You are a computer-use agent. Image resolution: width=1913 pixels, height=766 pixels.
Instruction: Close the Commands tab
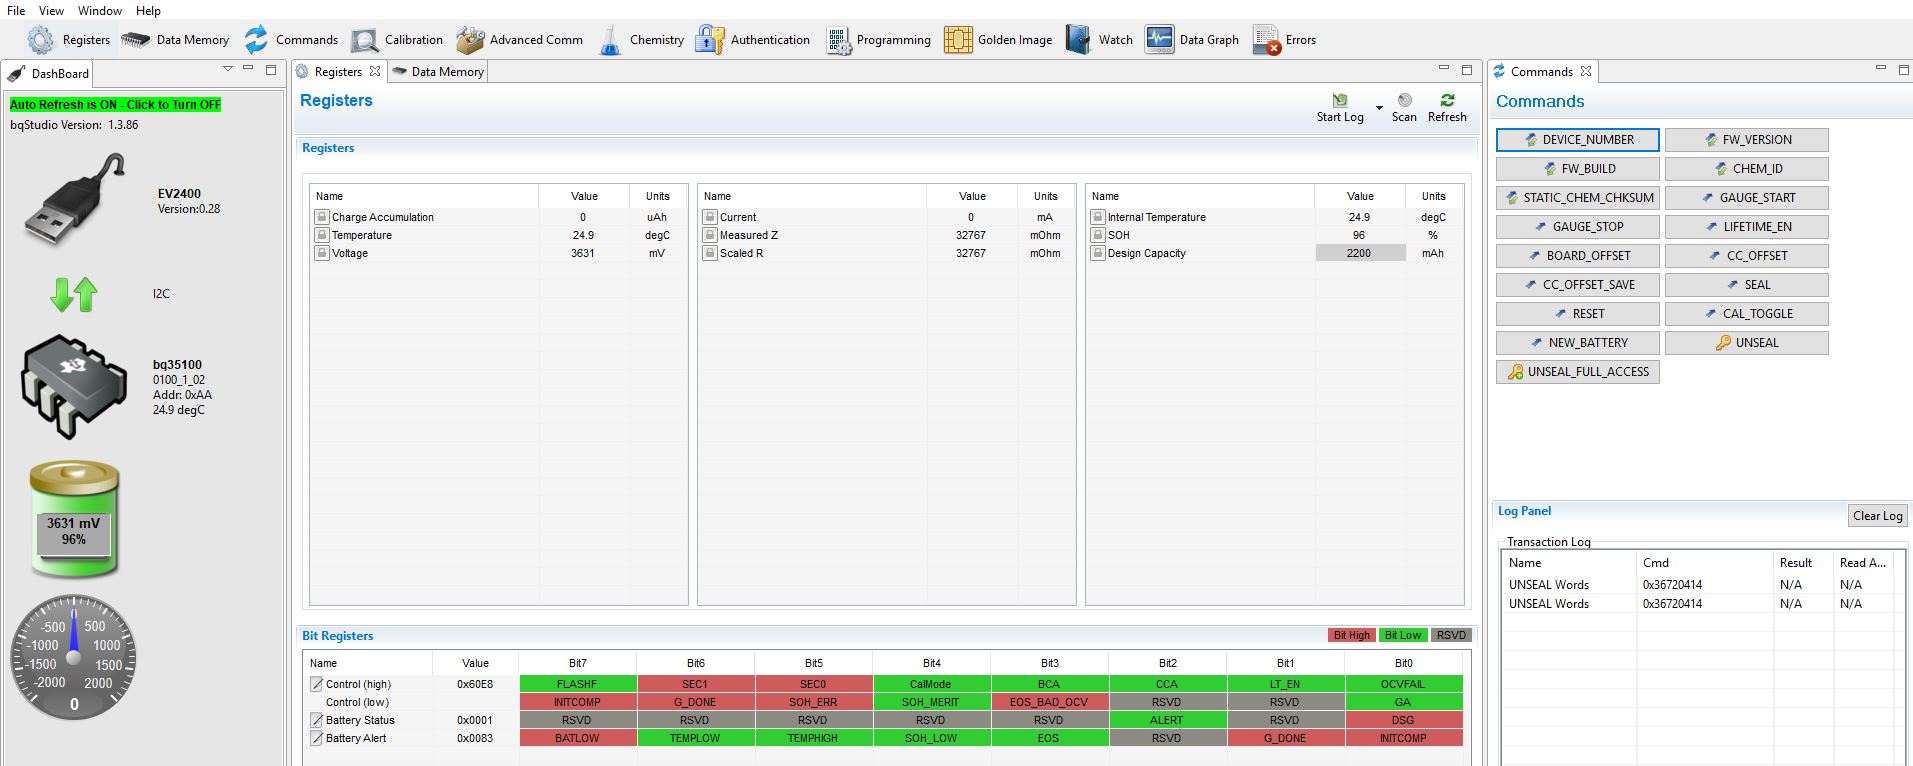[1586, 71]
